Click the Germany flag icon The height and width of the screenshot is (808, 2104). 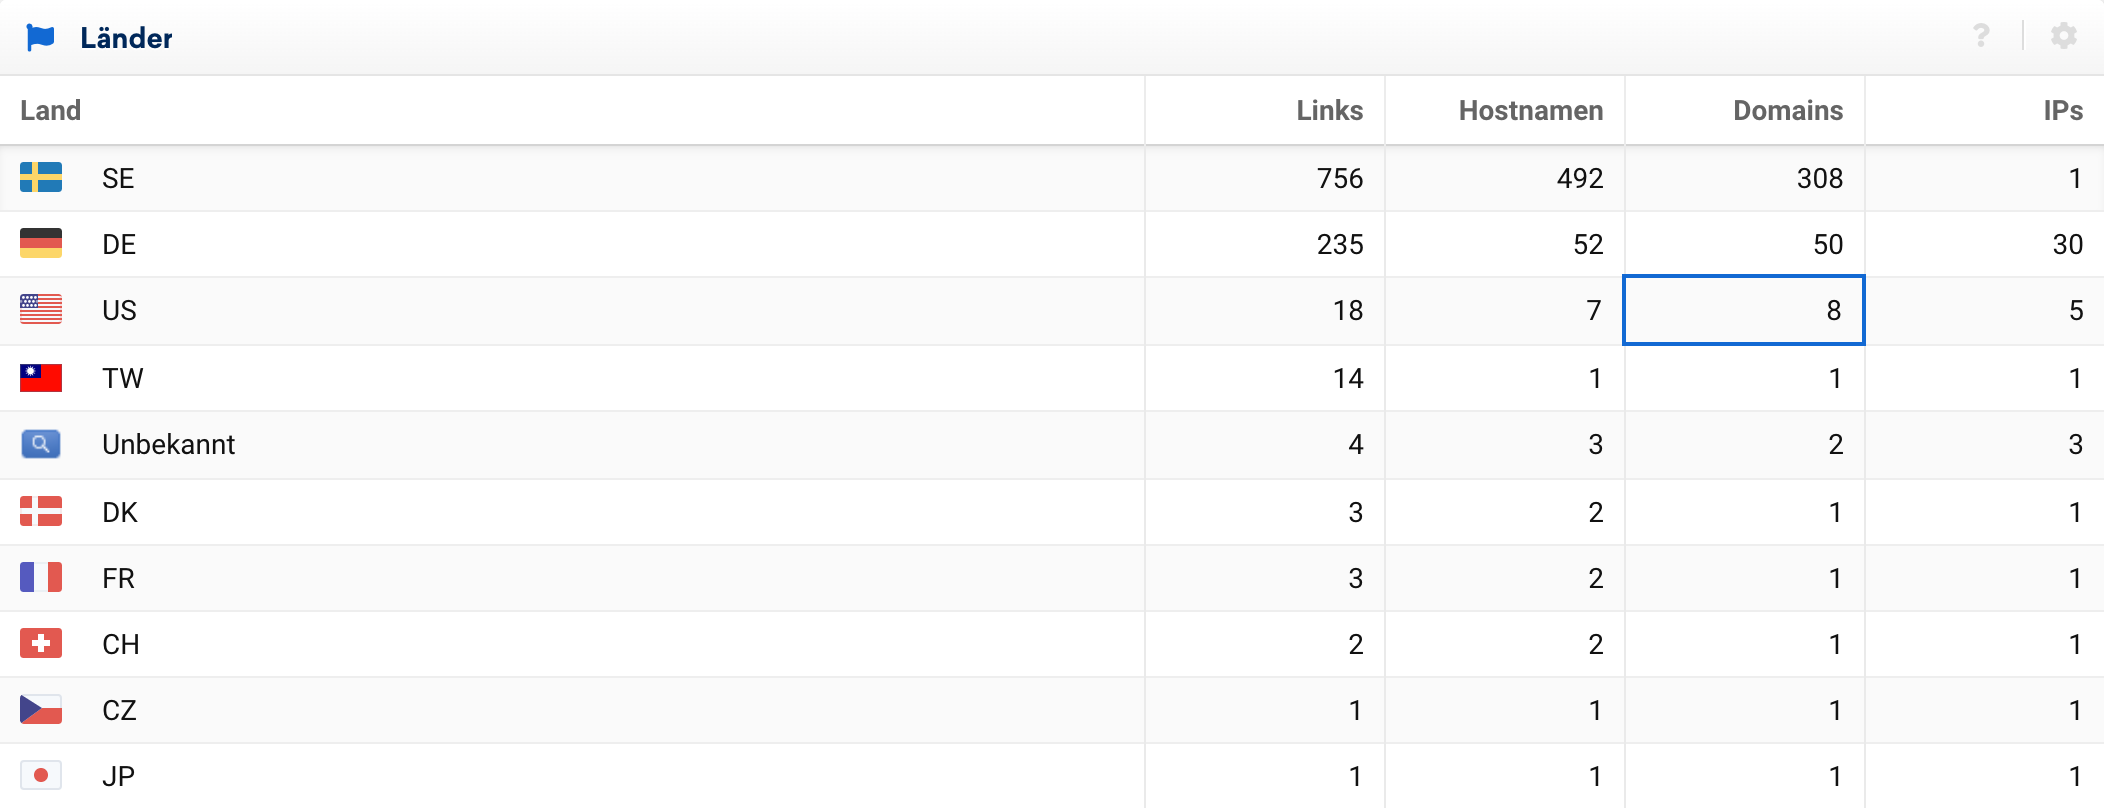click(x=41, y=244)
